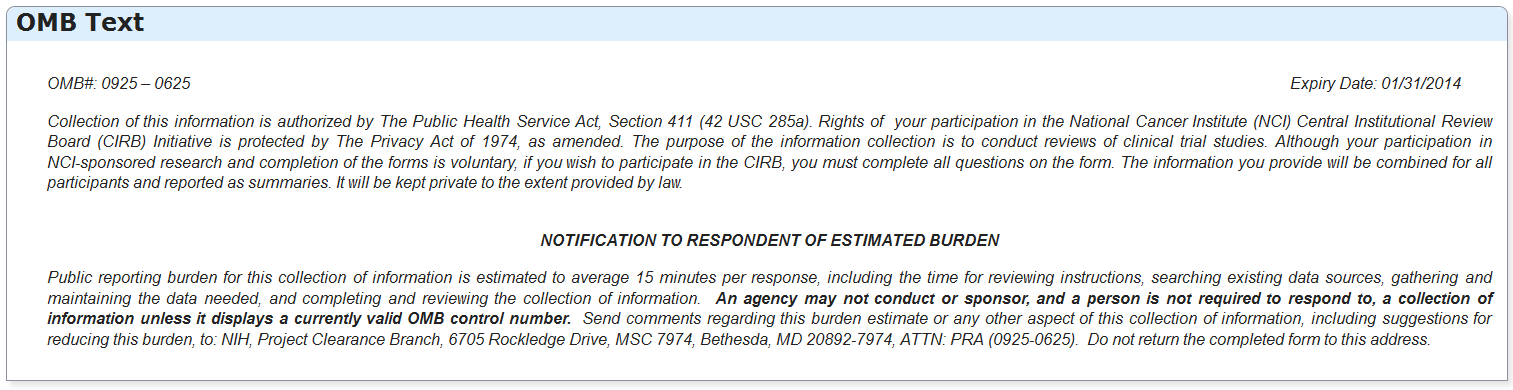Select the OMB# 0925 – 0625 text
Viewport: 1513px width, 390px height.
(x=119, y=84)
